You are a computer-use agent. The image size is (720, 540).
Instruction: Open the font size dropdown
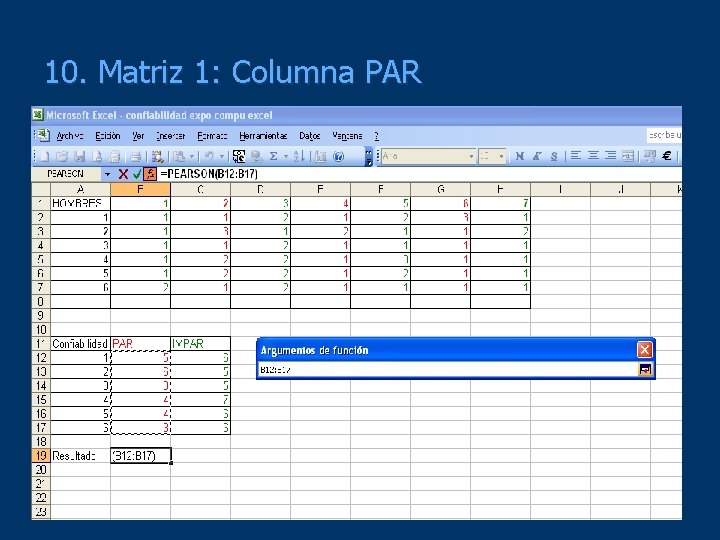(x=501, y=157)
